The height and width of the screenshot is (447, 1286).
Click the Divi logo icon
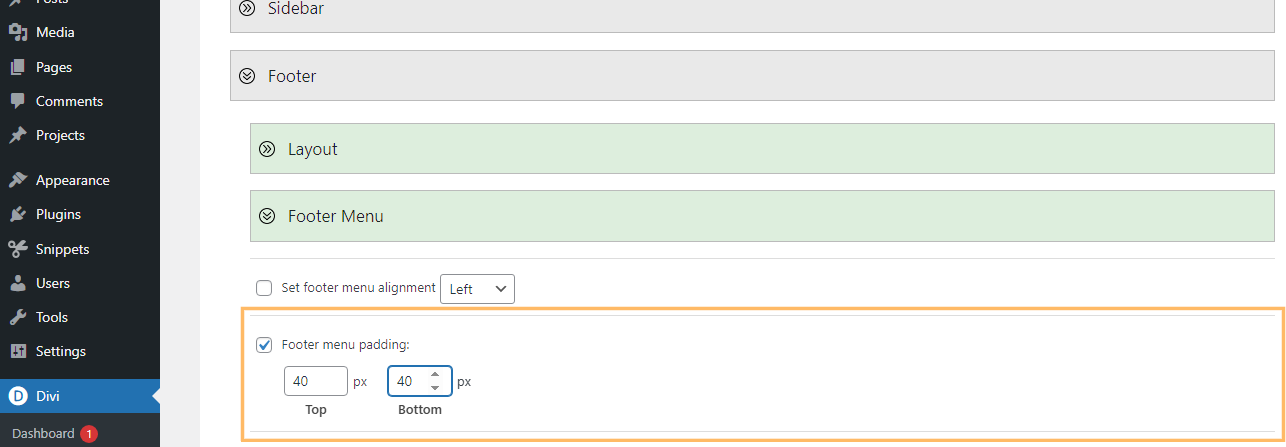[x=17, y=396]
